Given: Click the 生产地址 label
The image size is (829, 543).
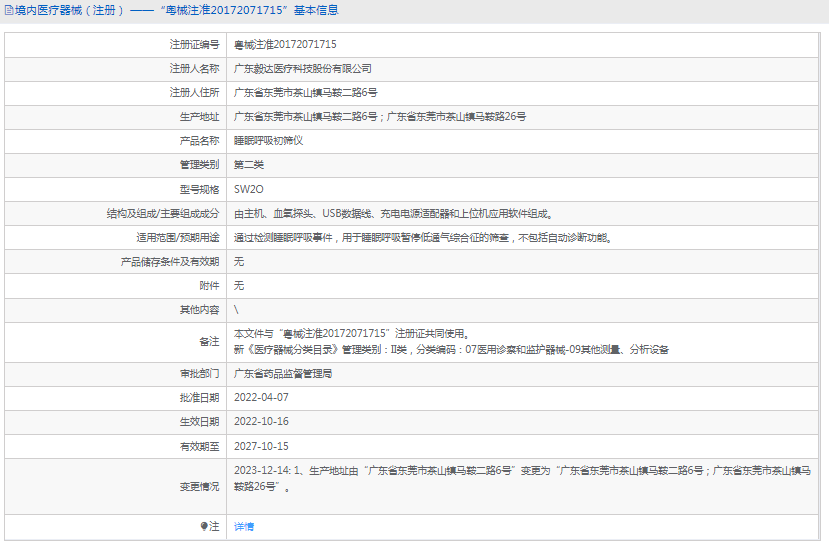Looking at the screenshot, I should pyautogui.click(x=199, y=117).
